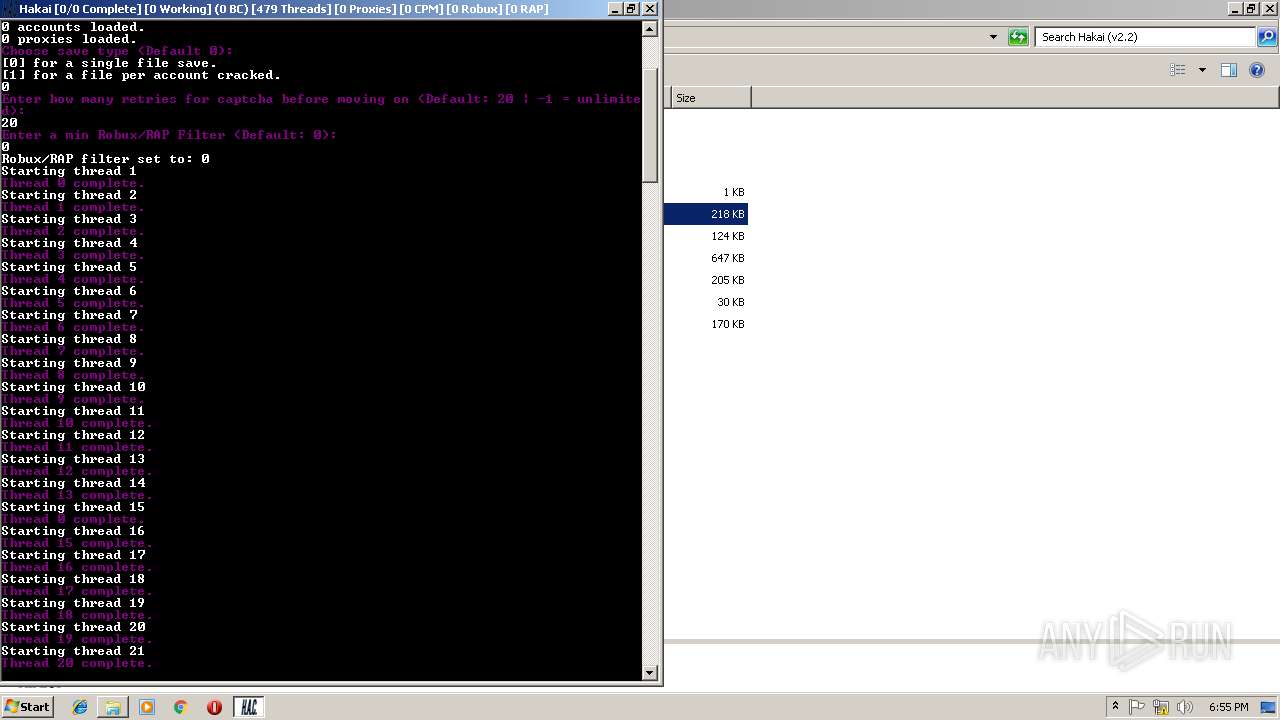1280x720 pixels.
Task: Open Action Center flag icon in tray
Action: pos(1138,707)
